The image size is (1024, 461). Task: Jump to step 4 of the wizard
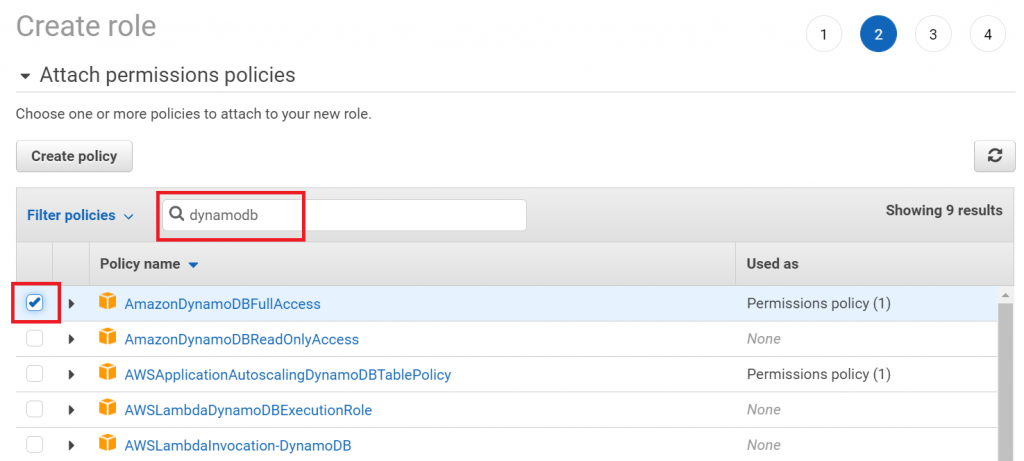[x=988, y=34]
